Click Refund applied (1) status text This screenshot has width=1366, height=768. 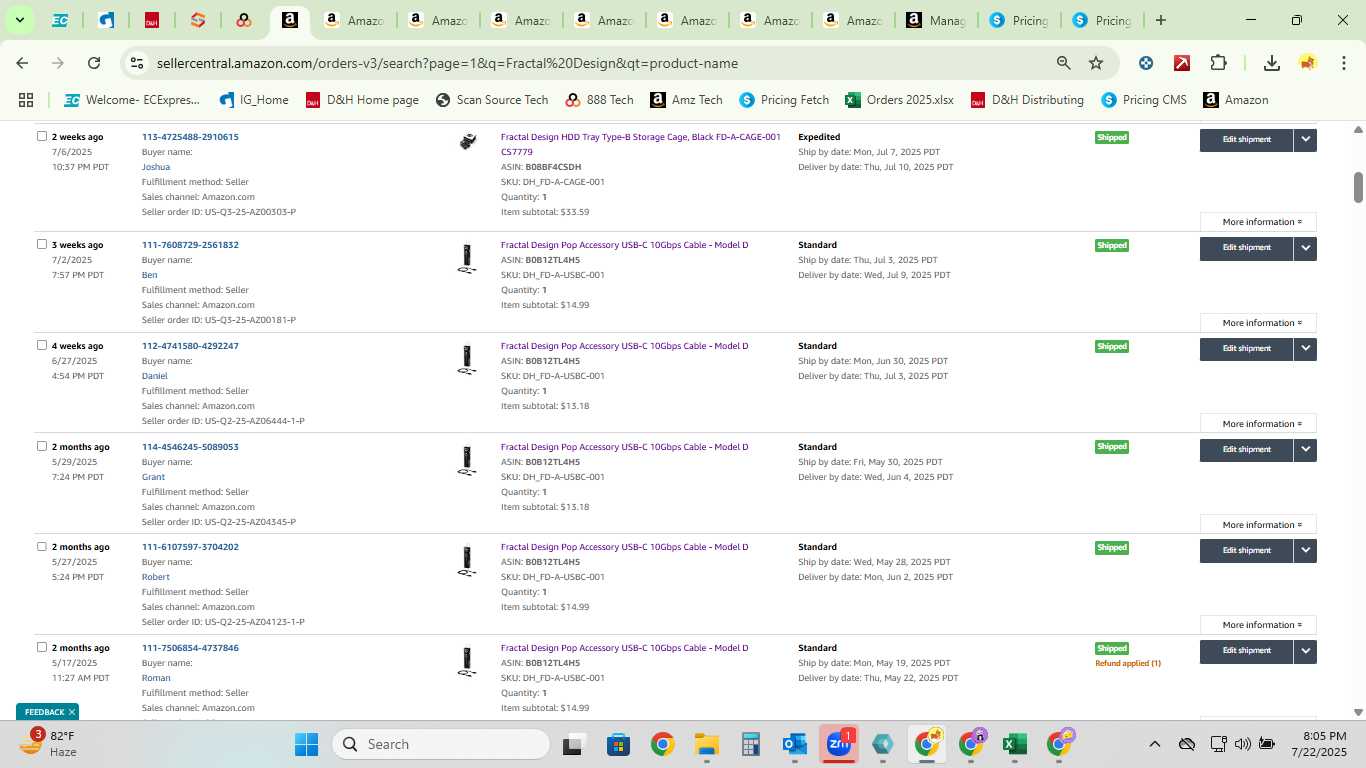pos(1128,663)
